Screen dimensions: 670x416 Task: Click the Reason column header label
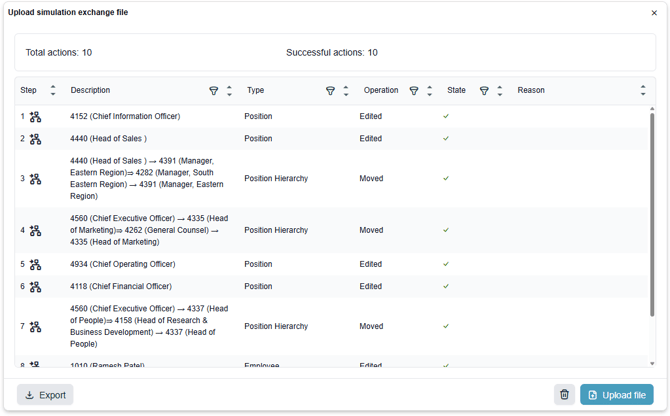point(531,90)
